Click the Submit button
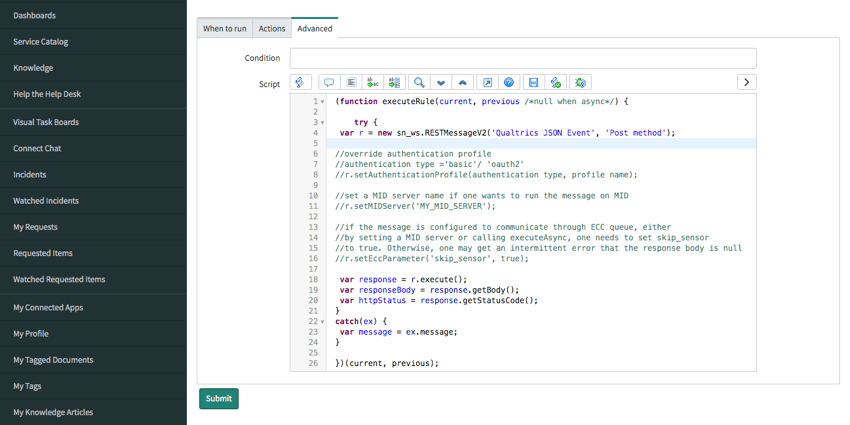 (218, 398)
